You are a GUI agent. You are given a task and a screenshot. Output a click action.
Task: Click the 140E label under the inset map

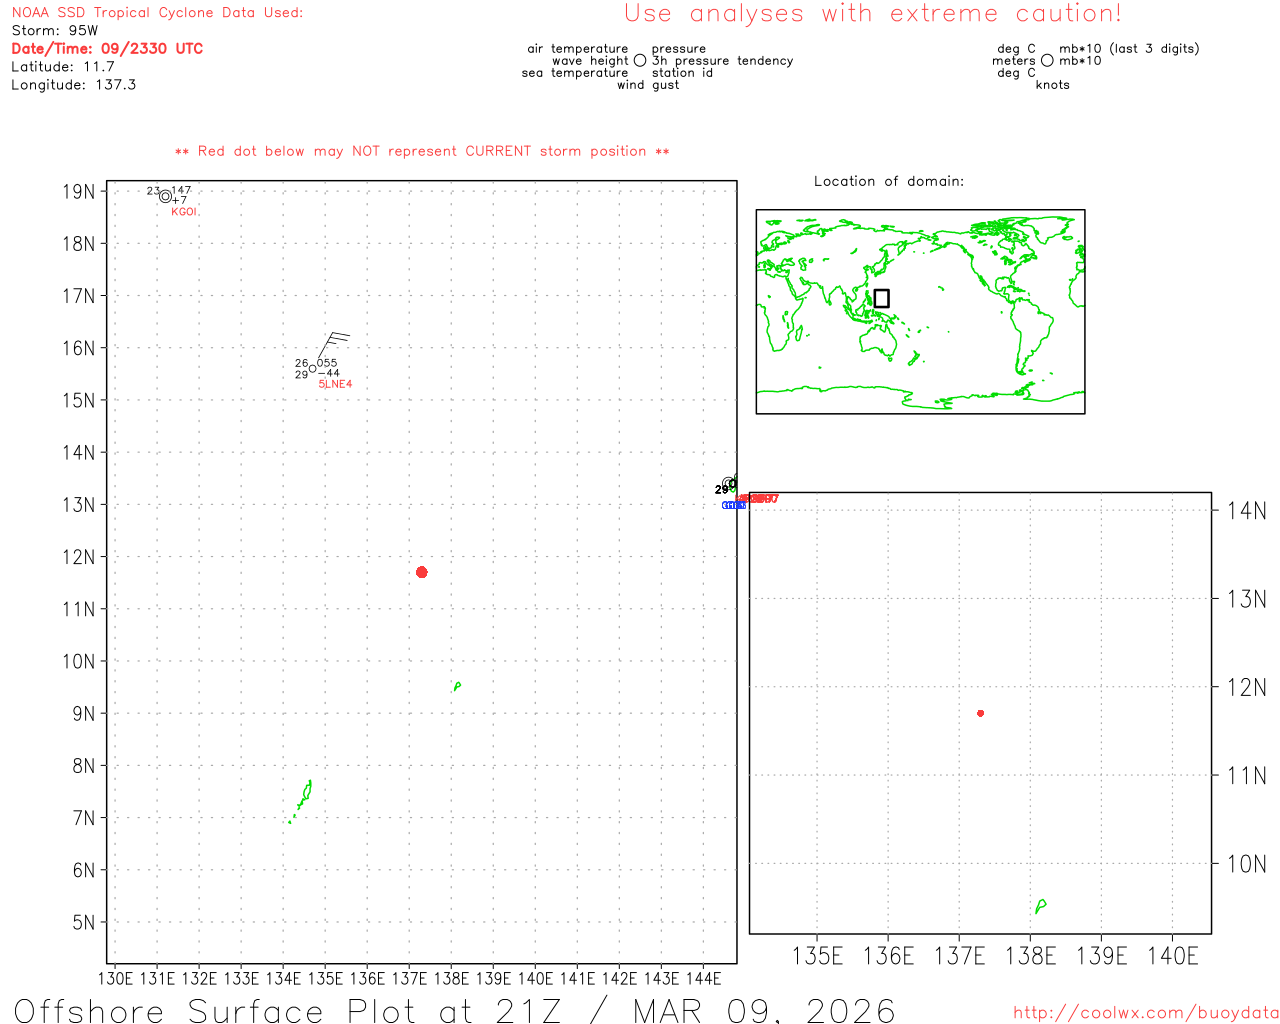1173,956
